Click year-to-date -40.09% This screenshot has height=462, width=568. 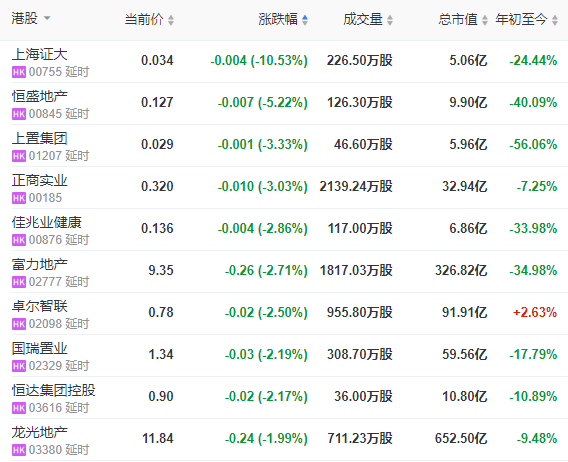pyautogui.click(x=533, y=102)
